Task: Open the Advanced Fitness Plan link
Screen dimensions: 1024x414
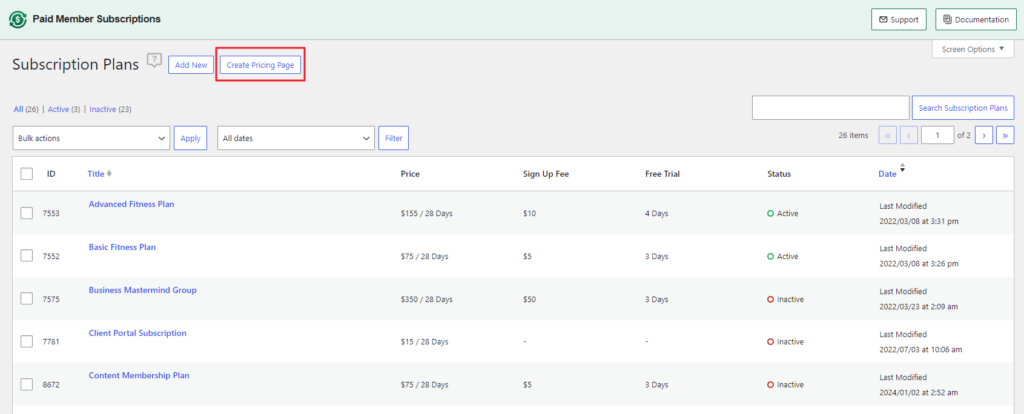Action: coord(131,204)
